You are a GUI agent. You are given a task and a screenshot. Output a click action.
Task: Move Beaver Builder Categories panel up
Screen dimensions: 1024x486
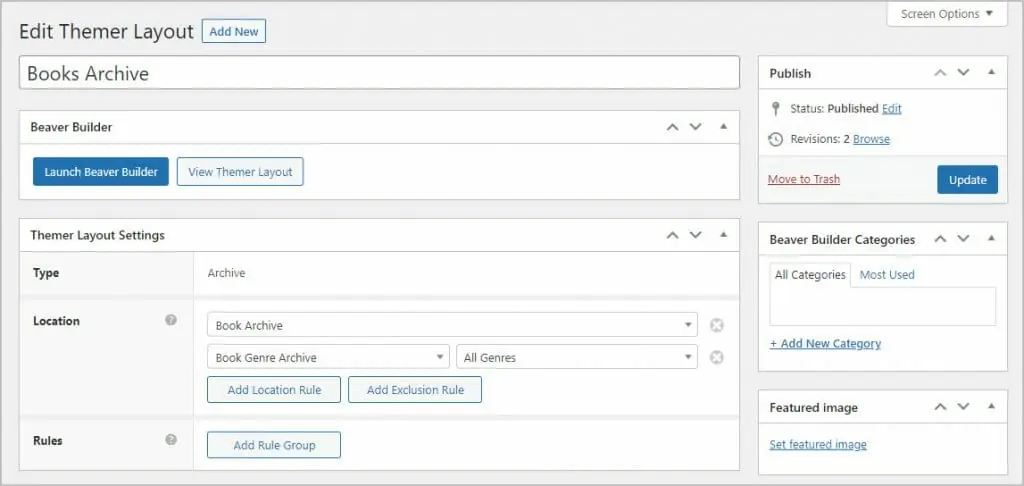click(940, 239)
